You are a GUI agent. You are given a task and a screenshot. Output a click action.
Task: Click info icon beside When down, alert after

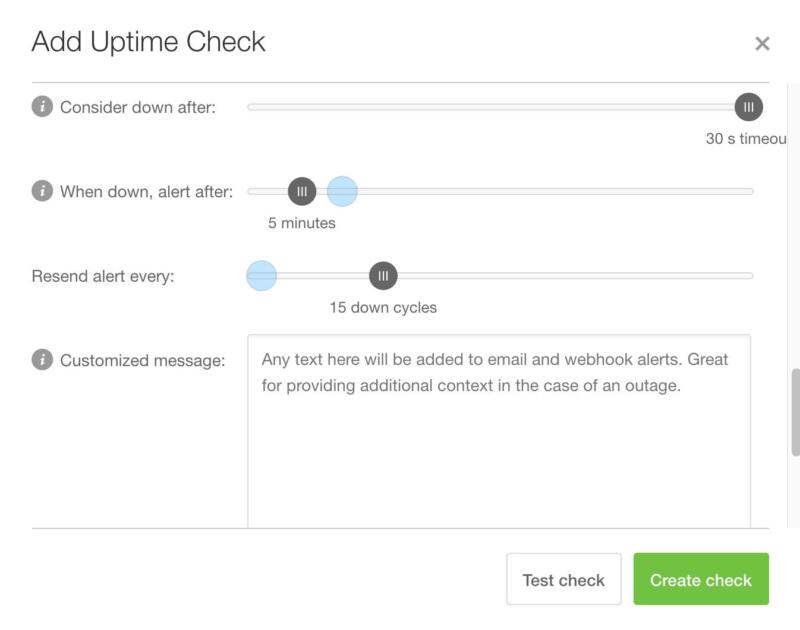pyautogui.click(x=42, y=191)
